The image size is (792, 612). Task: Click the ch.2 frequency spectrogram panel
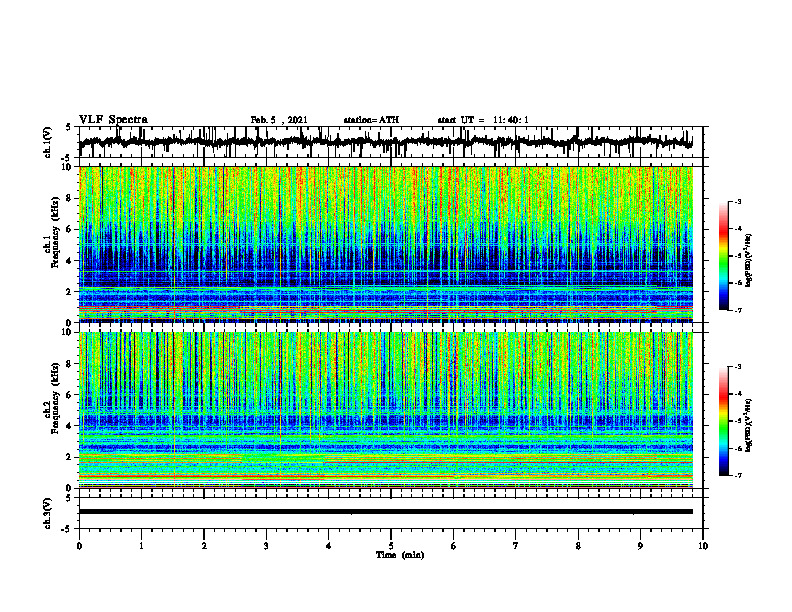[x=385, y=410]
